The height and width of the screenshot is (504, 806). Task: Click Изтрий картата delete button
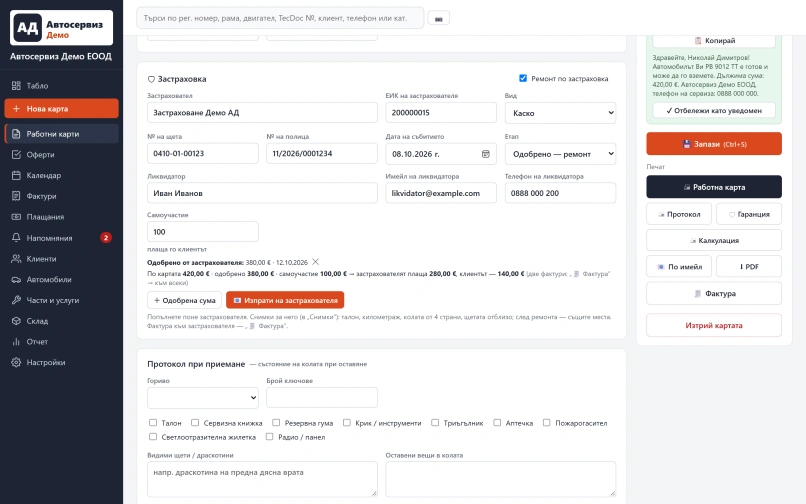(714, 326)
